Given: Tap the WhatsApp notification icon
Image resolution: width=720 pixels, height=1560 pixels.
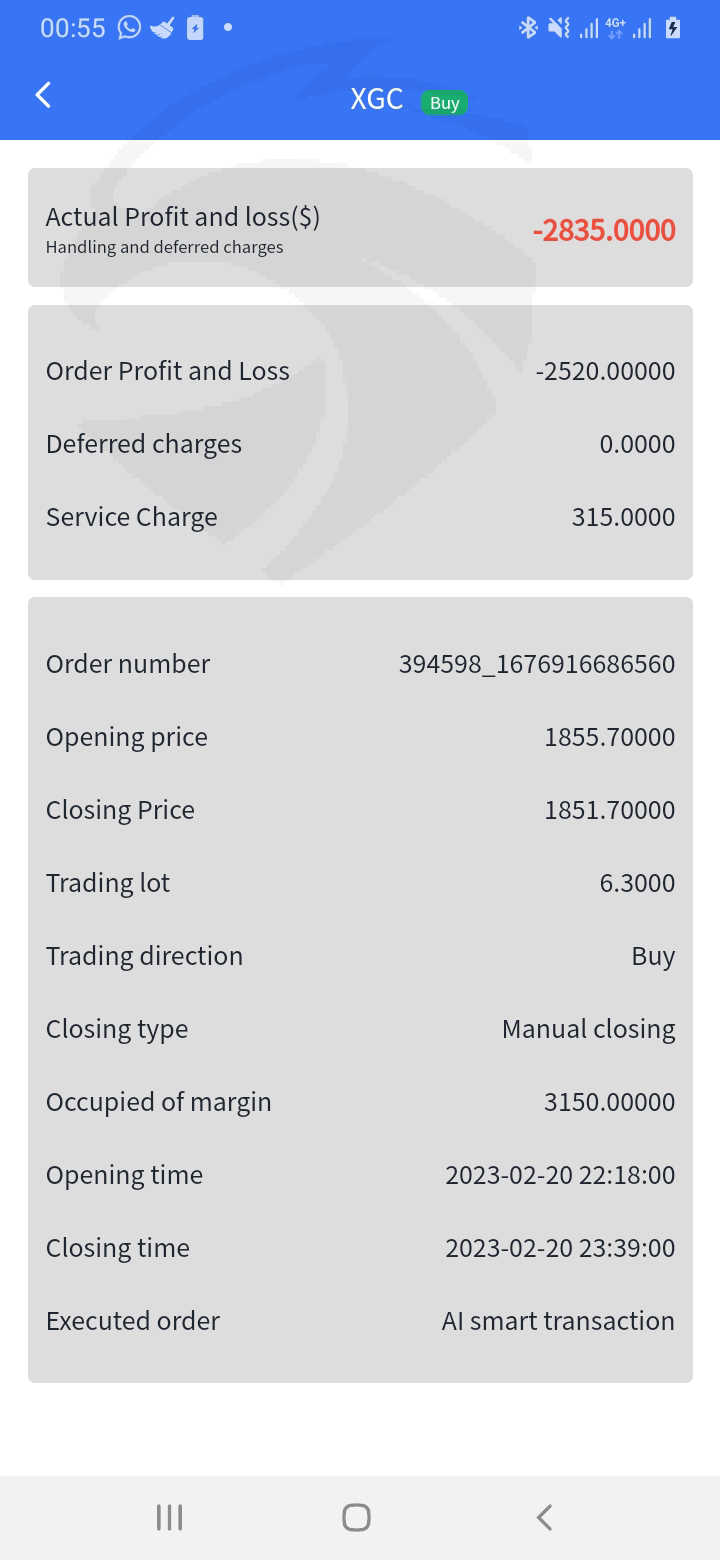Looking at the screenshot, I should tap(130, 28).
